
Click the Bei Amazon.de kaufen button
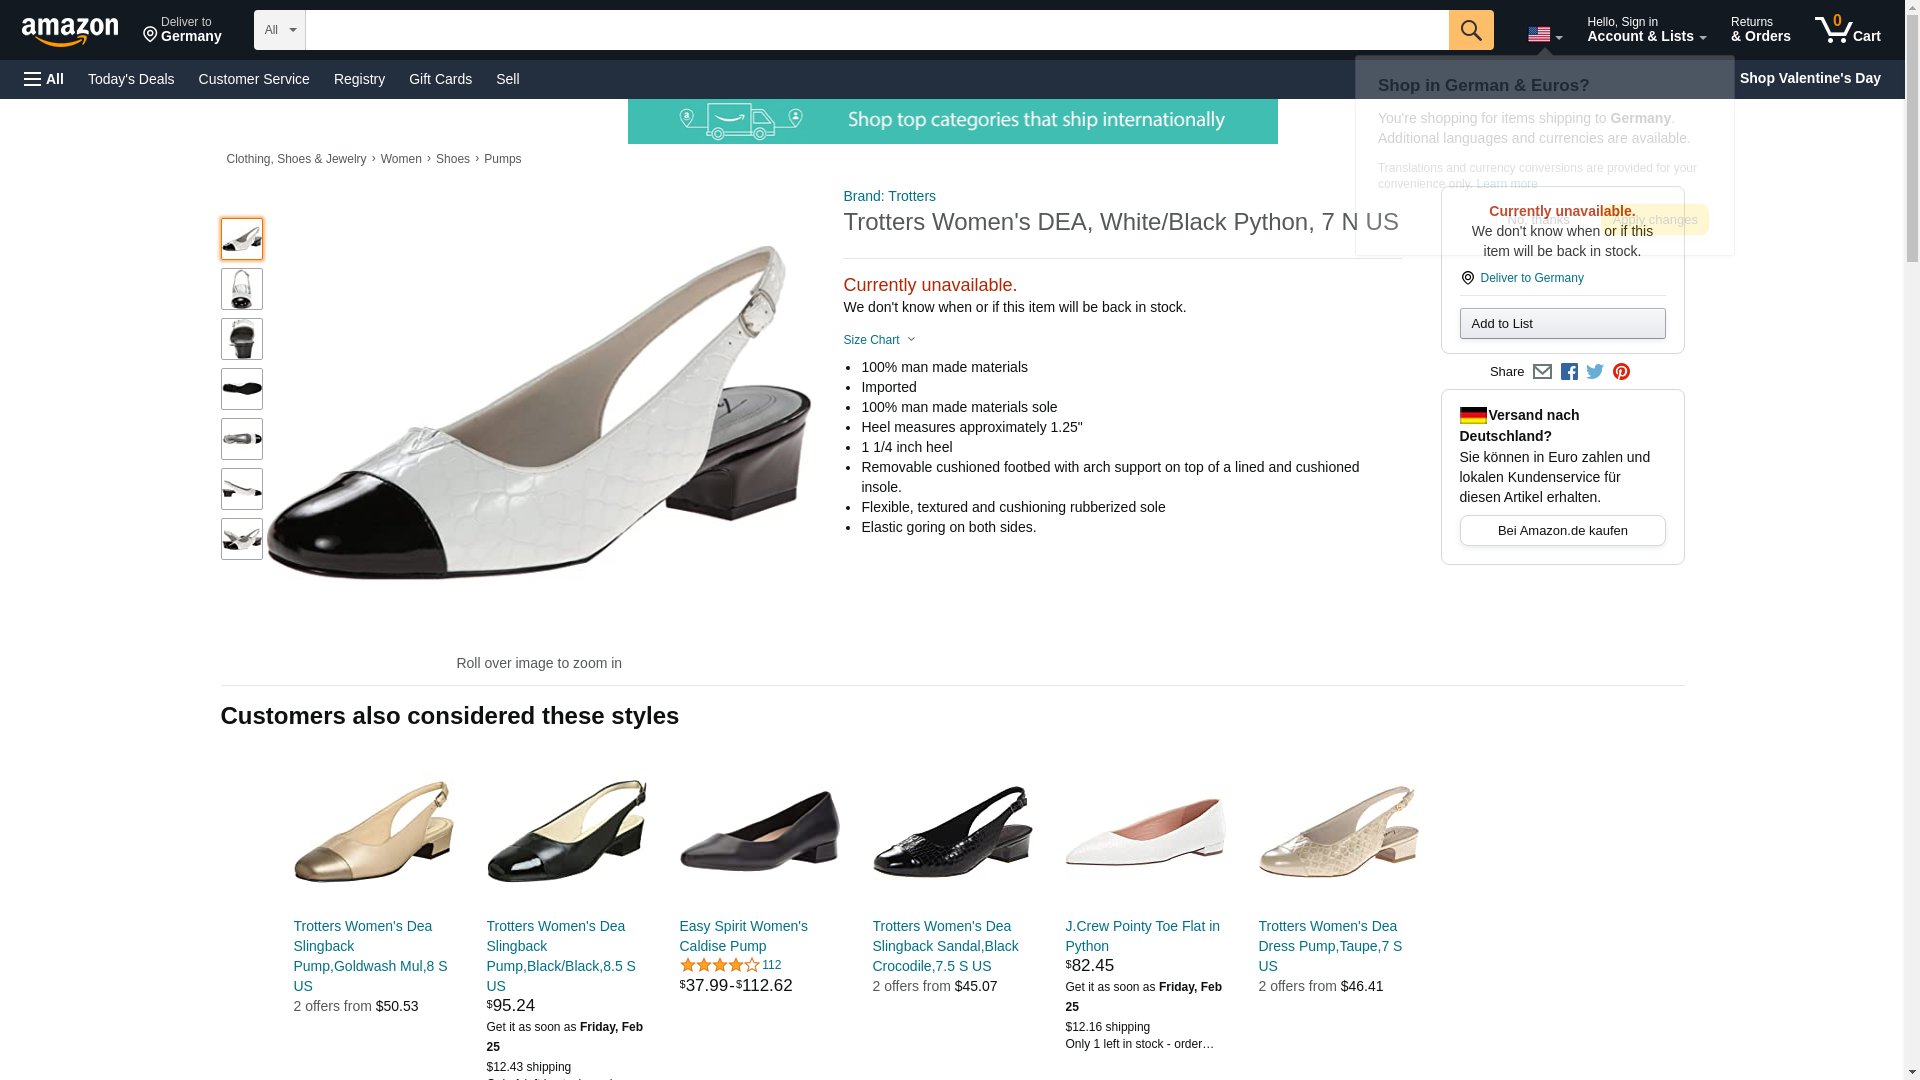pyautogui.click(x=1562, y=531)
